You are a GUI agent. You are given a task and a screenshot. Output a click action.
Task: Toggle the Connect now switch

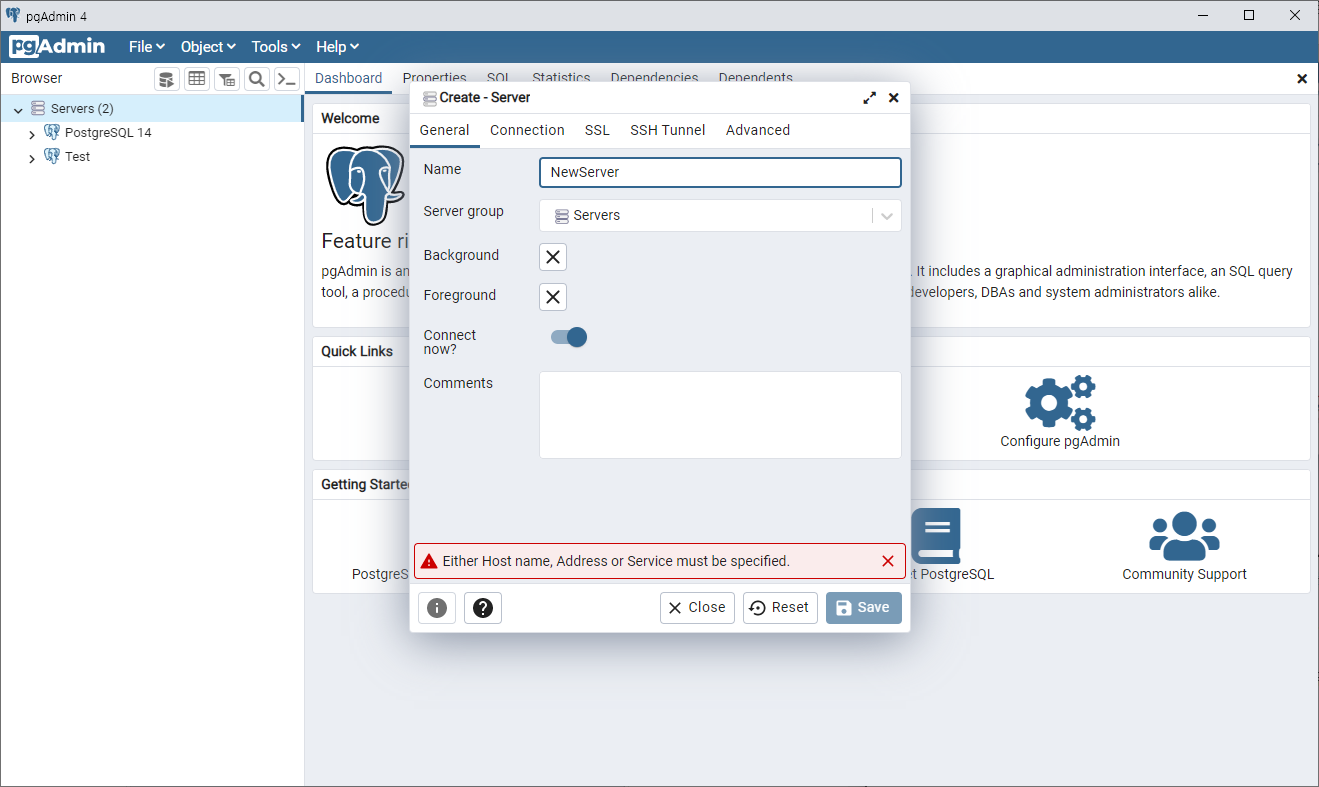pyautogui.click(x=569, y=337)
